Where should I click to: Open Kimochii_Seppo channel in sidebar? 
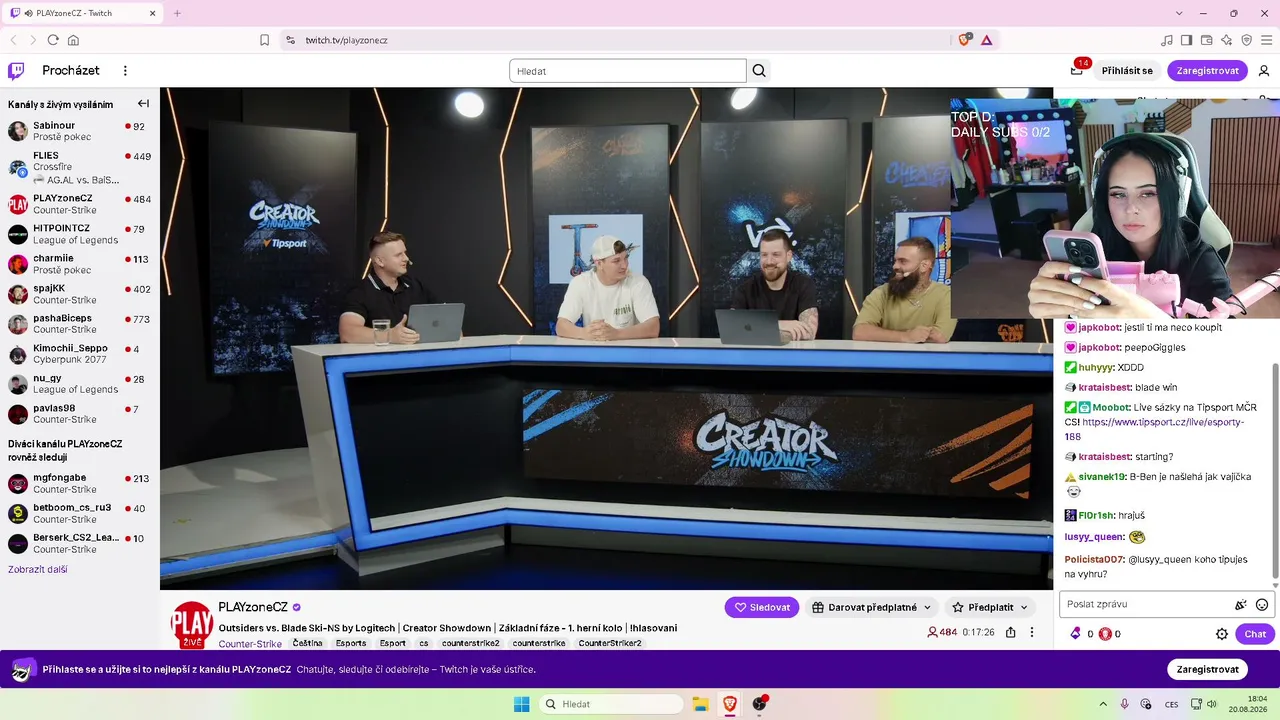tap(80, 354)
